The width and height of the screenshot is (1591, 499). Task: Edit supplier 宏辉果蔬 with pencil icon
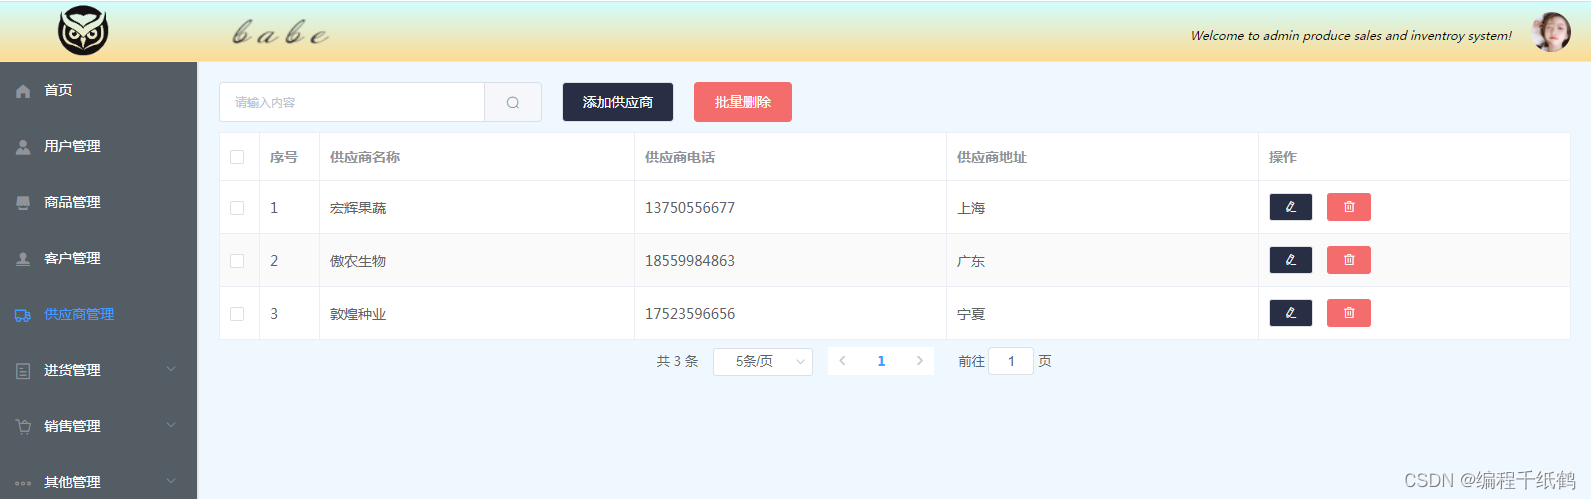pyautogui.click(x=1291, y=207)
